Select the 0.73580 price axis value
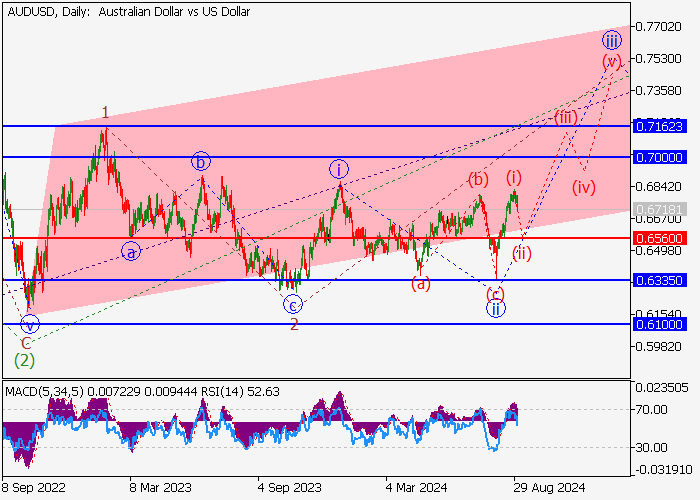This screenshot has width=700, height=500. [658, 91]
